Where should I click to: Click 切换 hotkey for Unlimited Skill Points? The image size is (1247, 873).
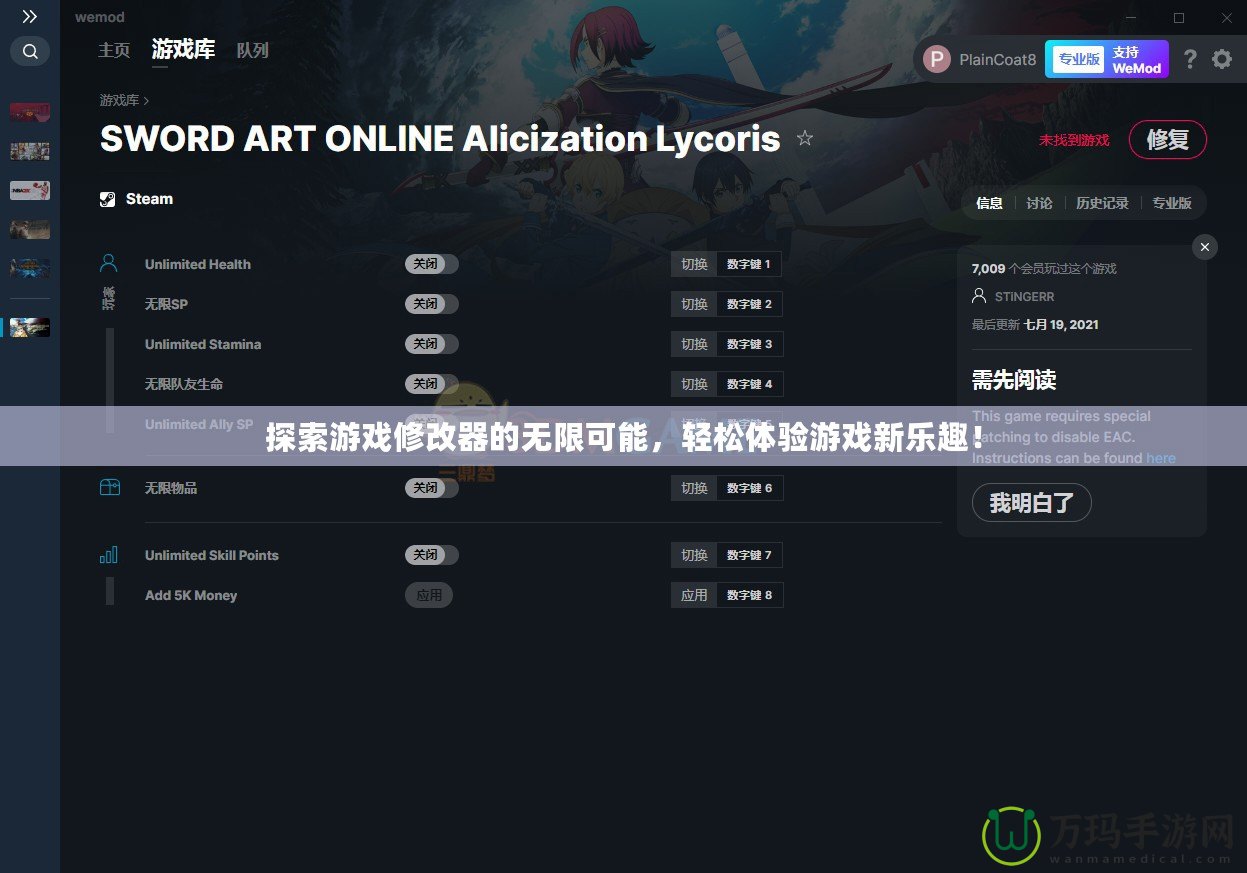point(694,555)
